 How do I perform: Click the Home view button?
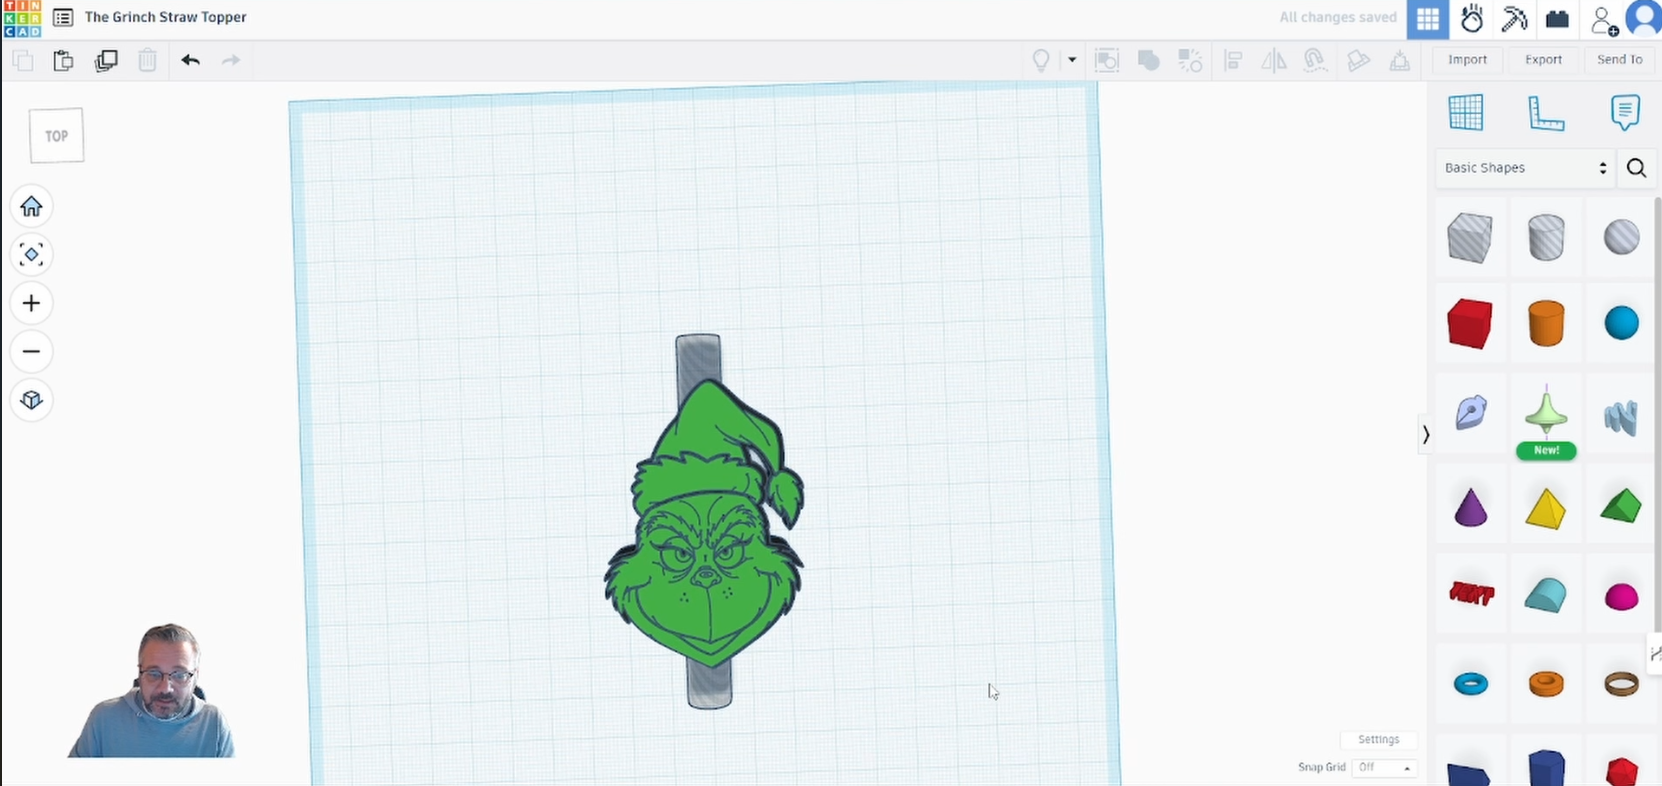pos(31,207)
